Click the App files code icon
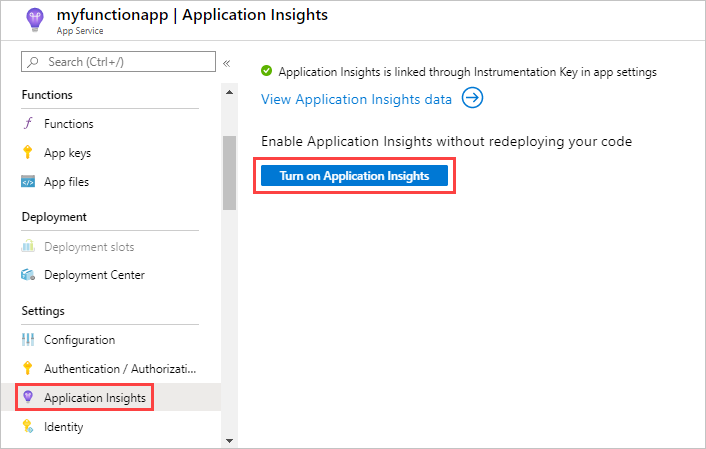The height and width of the screenshot is (449, 706). [x=28, y=182]
